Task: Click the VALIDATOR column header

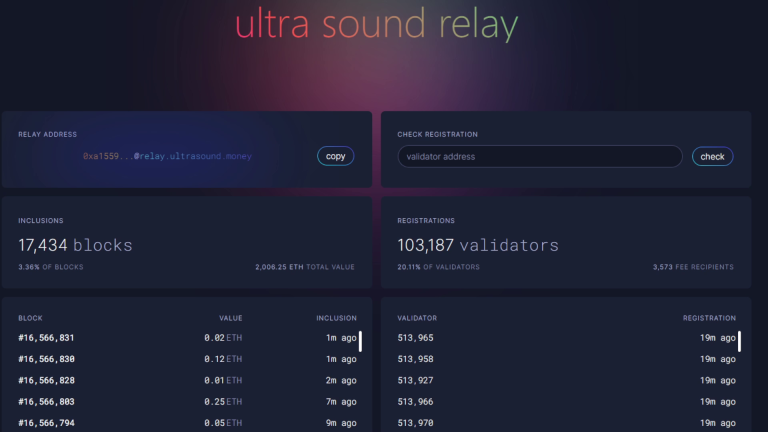Action: pos(417,318)
